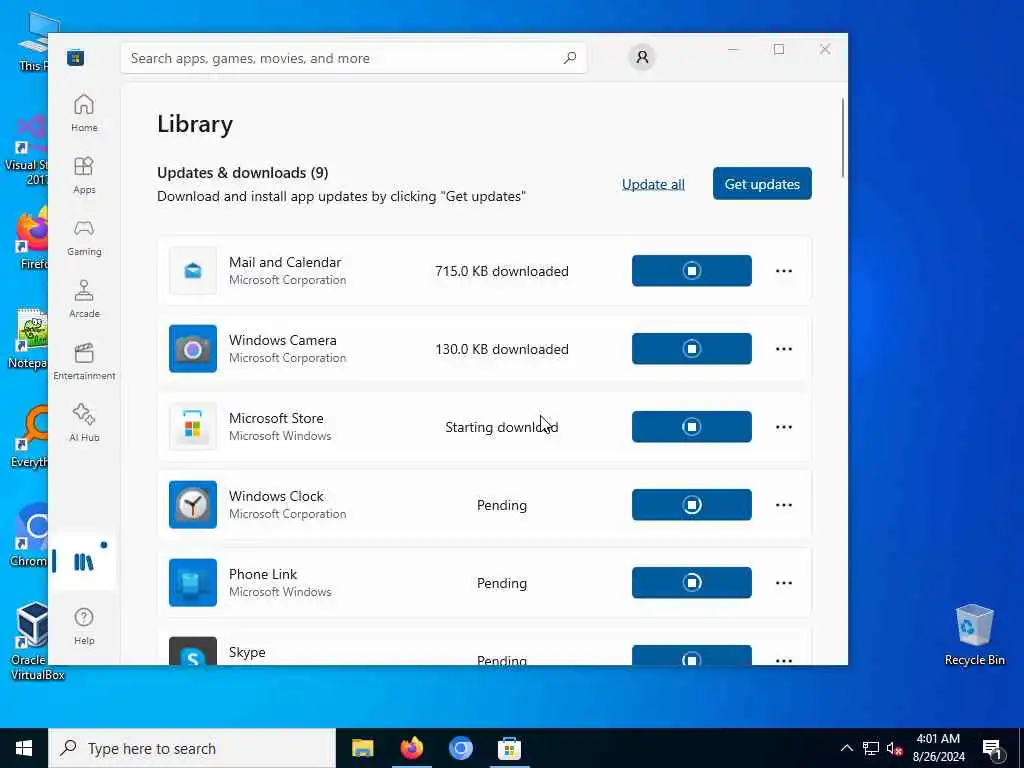Click the Skype app icon

coord(193,650)
